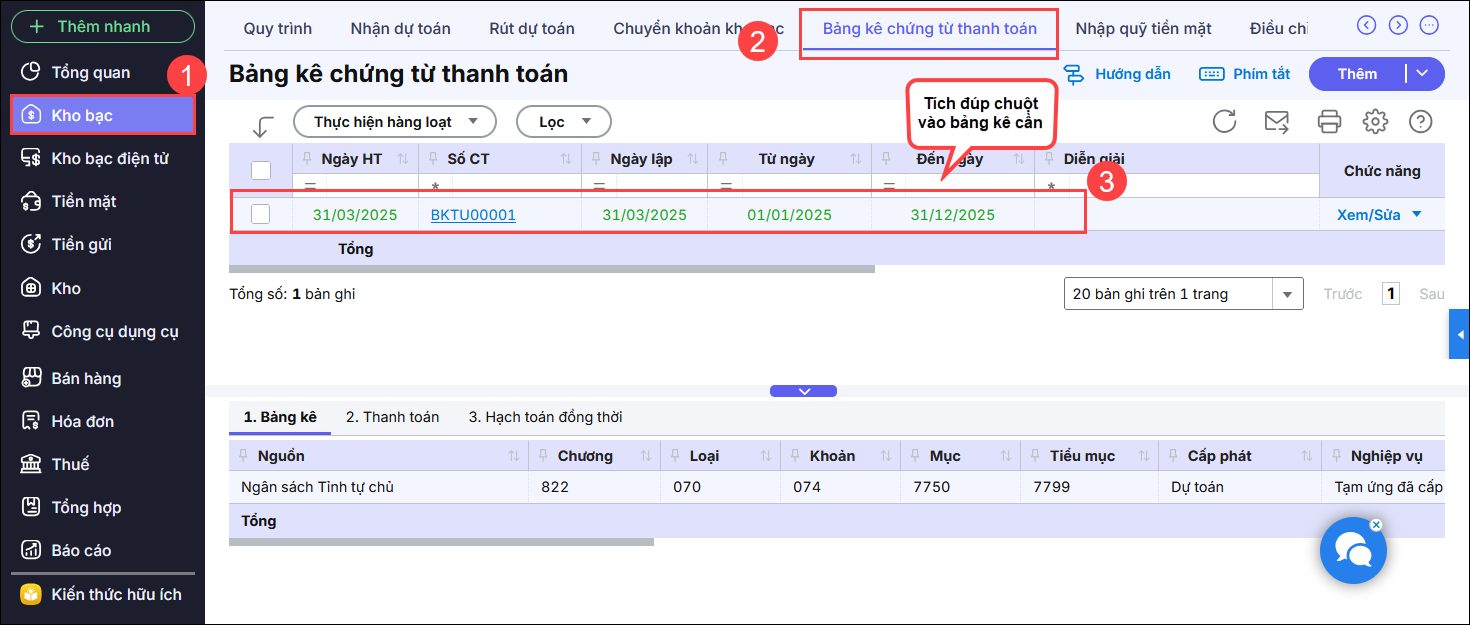This screenshot has height=625, width=1470.
Task: Click the Sau pagination link
Action: (x=1432, y=294)
